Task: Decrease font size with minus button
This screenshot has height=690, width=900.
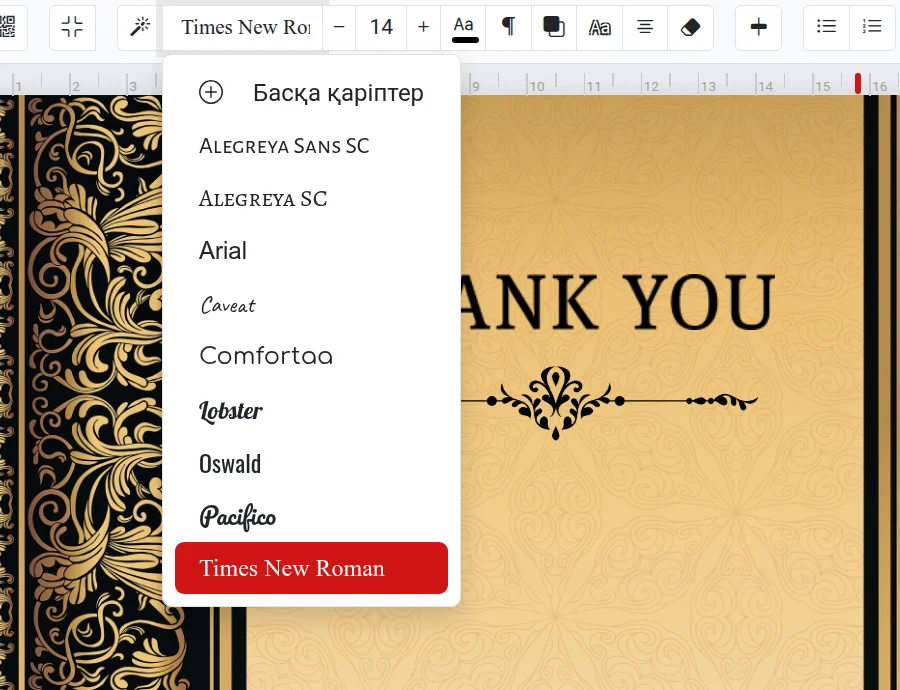Action: [x=339, y=27]
